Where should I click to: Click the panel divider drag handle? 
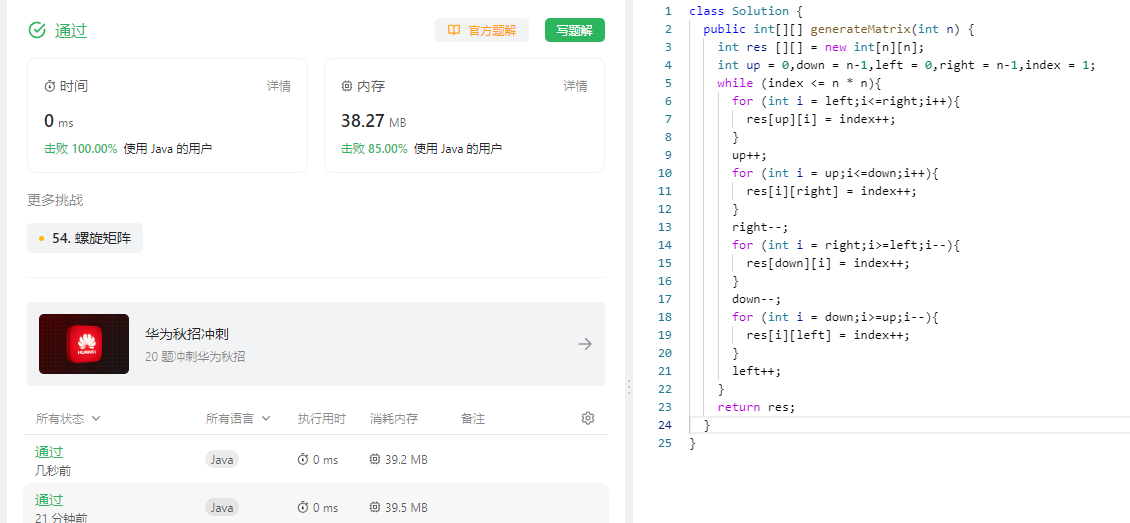pos(628,387)
